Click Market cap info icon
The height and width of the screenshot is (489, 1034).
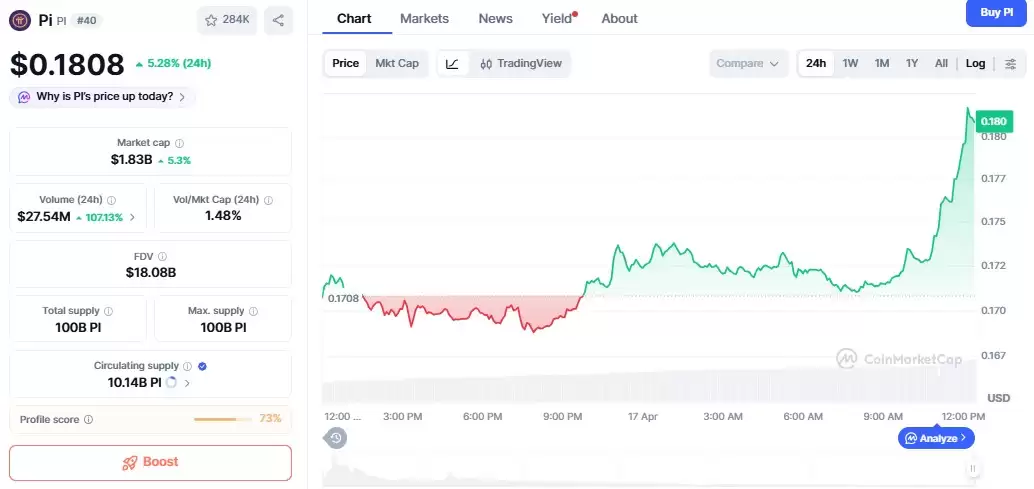coord(180,143)
